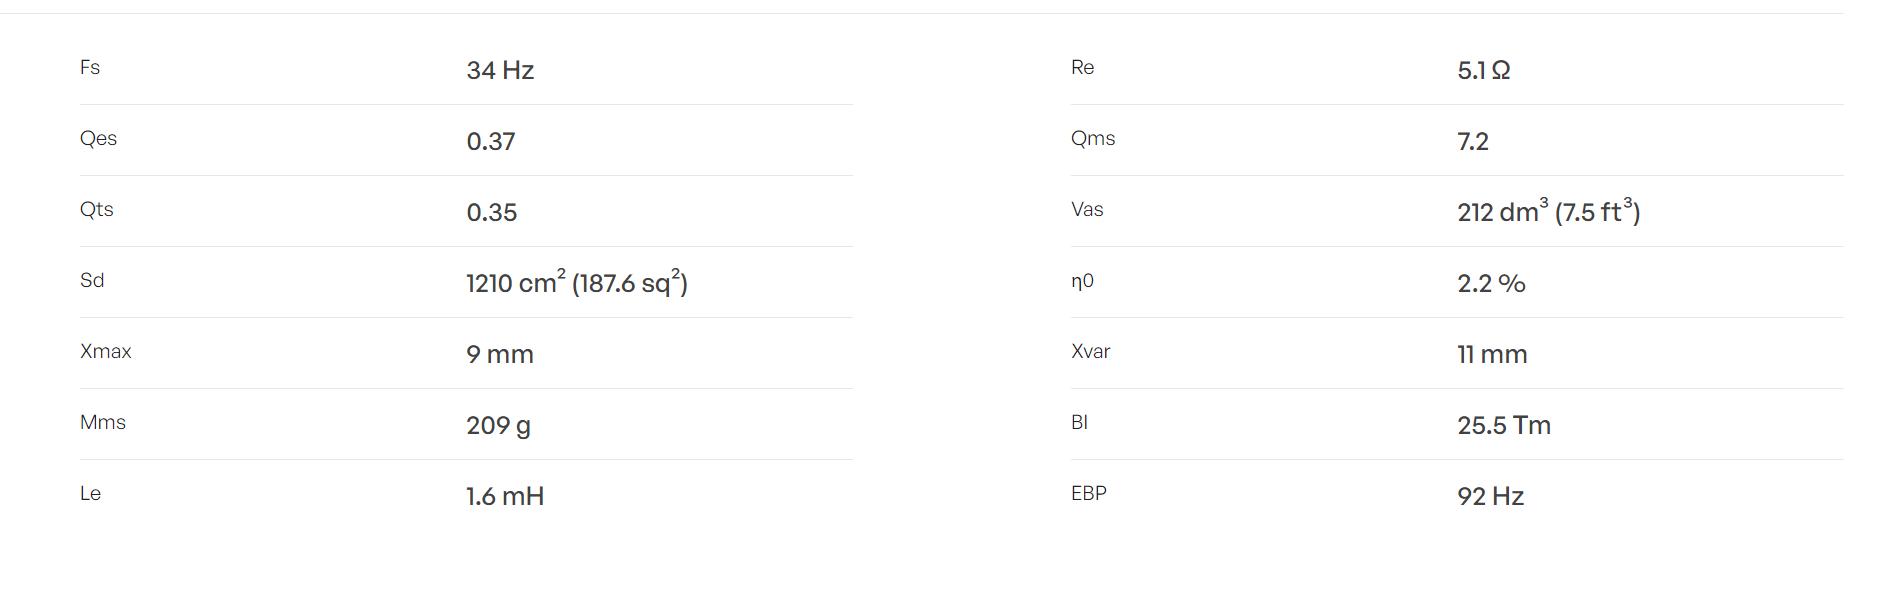Click the 0.35 Qts value

tap(492, 212)
